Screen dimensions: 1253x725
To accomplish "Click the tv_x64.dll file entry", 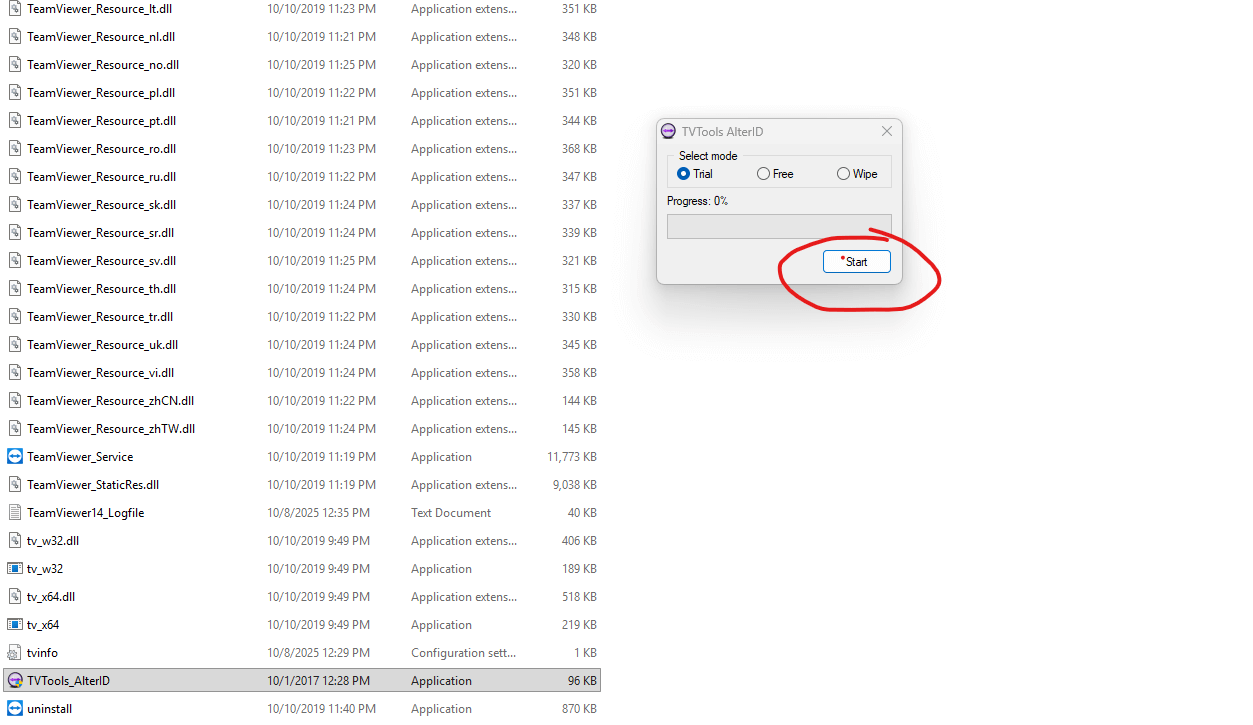I will [51, 597].
